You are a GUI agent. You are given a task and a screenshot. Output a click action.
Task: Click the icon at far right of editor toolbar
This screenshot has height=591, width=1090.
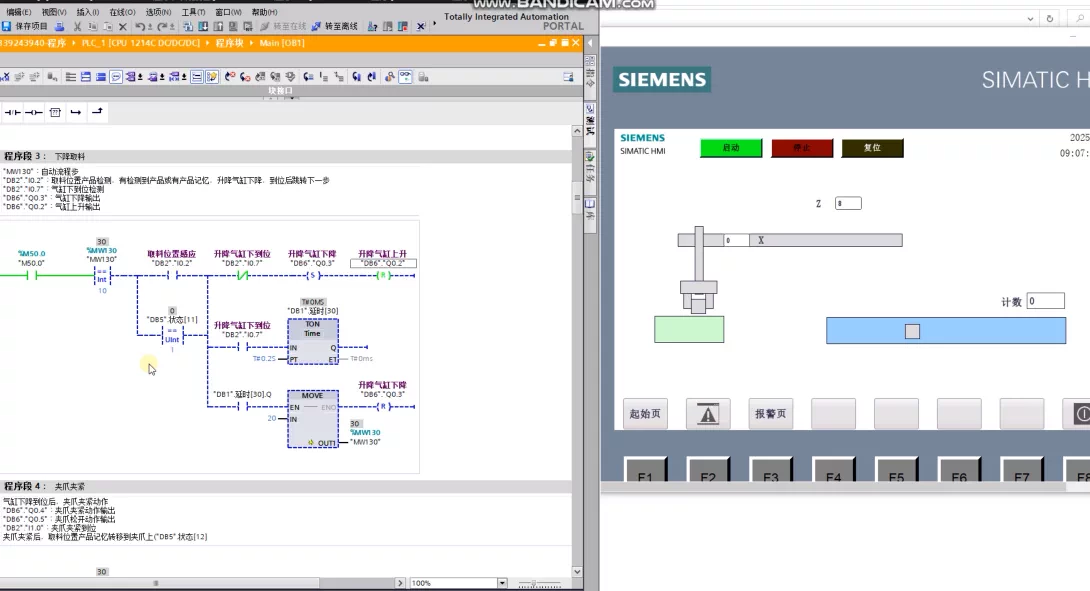[x=568, y=76]
